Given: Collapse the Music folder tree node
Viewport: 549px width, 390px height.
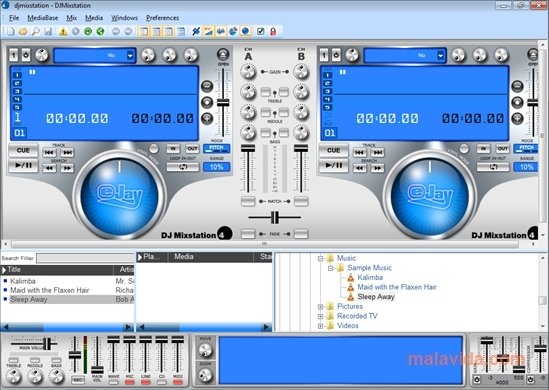Looking at the screenshot, I should point(320,259).
